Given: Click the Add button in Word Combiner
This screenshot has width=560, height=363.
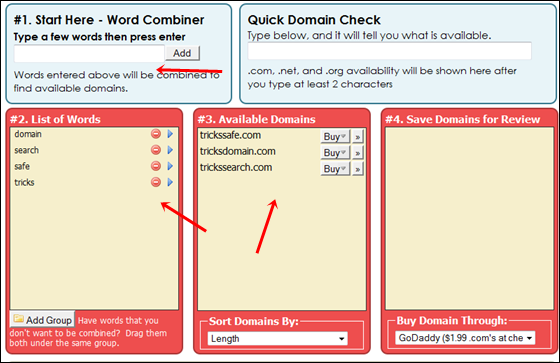Looking at the screenshot, I should [x=182, y=53].
